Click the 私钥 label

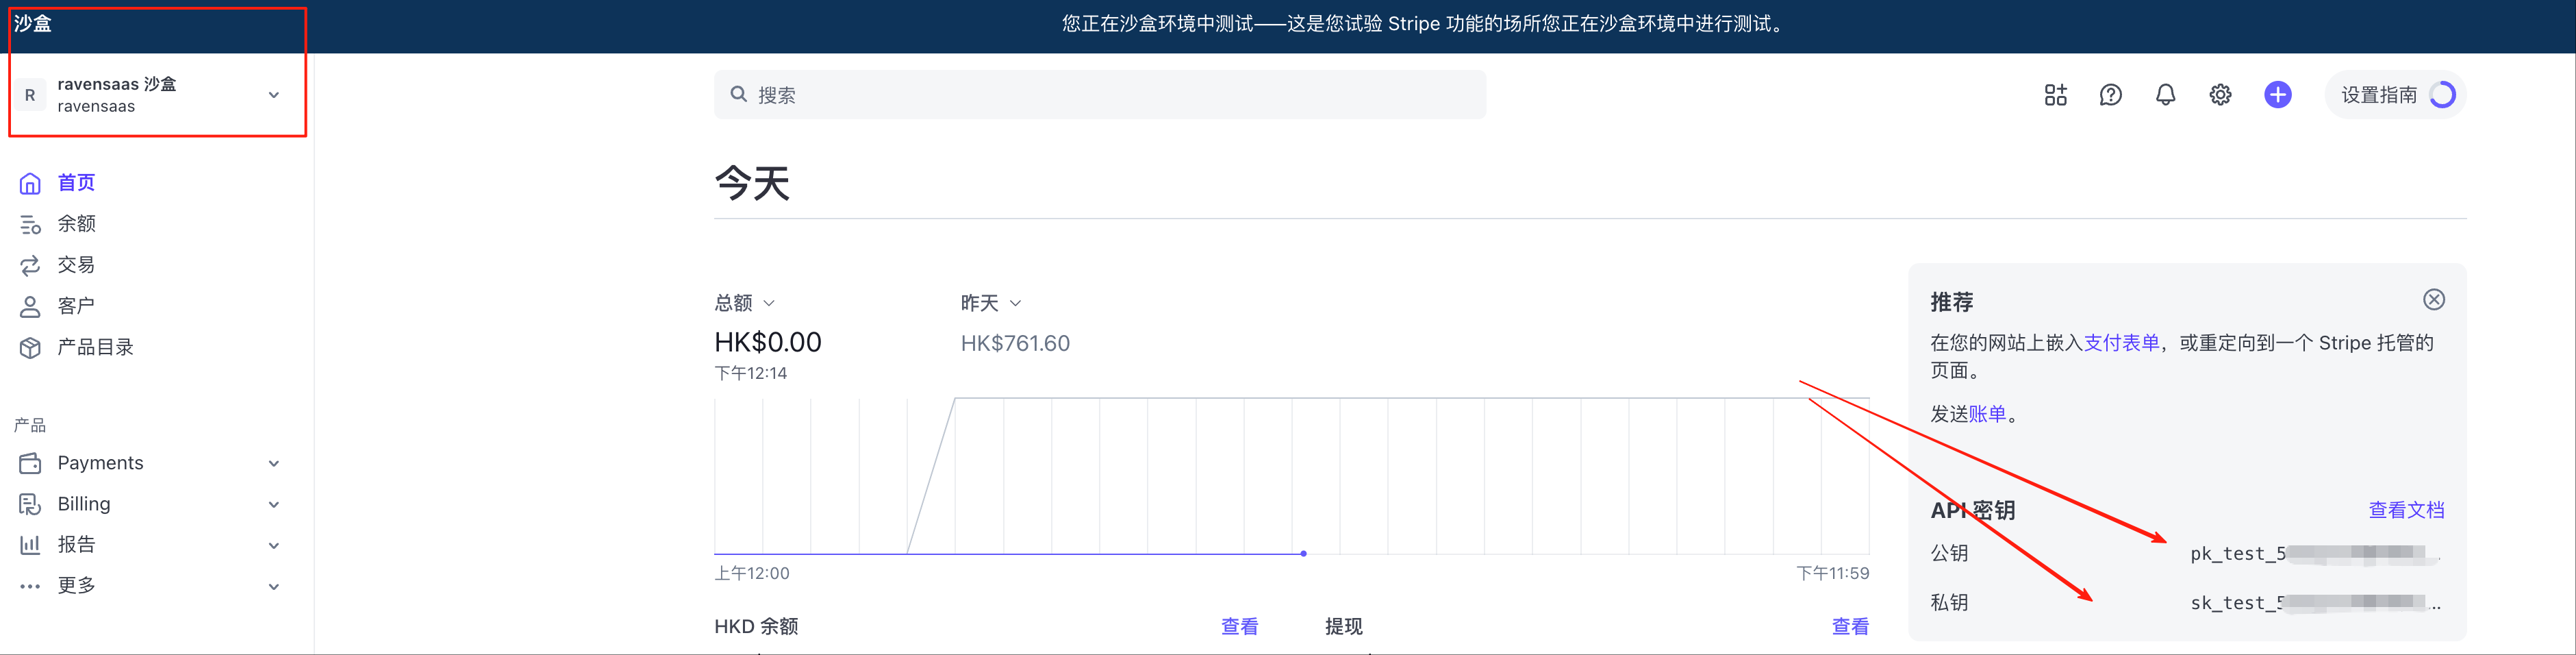pos(1949,603)
